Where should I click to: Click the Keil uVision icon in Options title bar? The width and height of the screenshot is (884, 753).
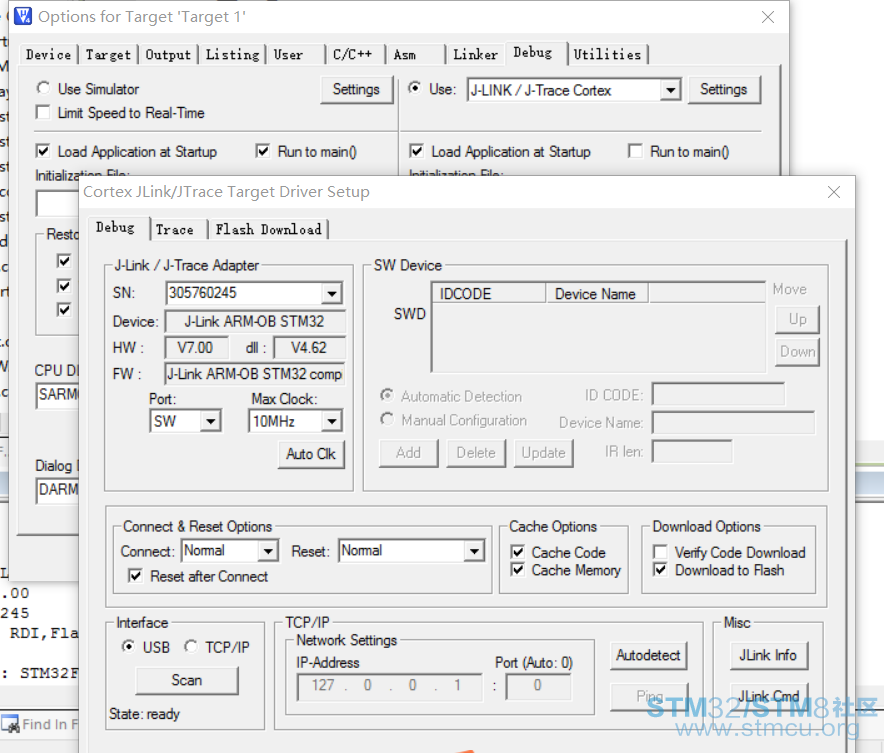(23, 16)
